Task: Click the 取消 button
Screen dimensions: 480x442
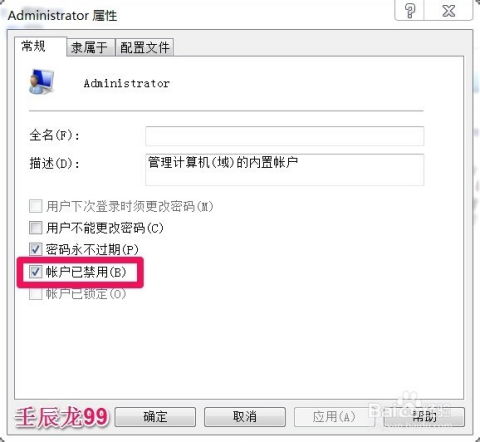Action: 245,417
